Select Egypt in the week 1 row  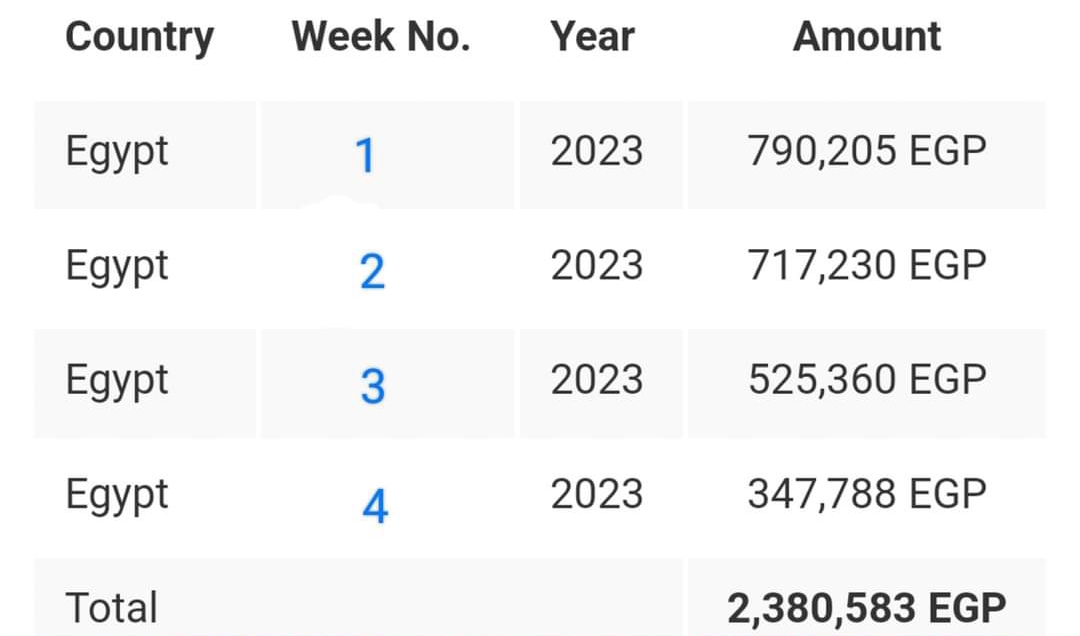tap(117, 153)
